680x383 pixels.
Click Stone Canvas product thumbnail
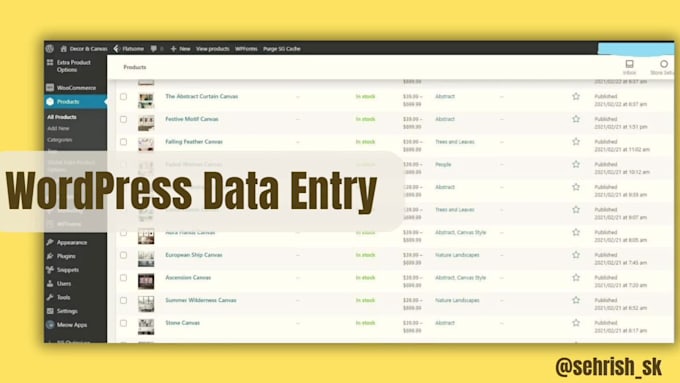(146, 327)
